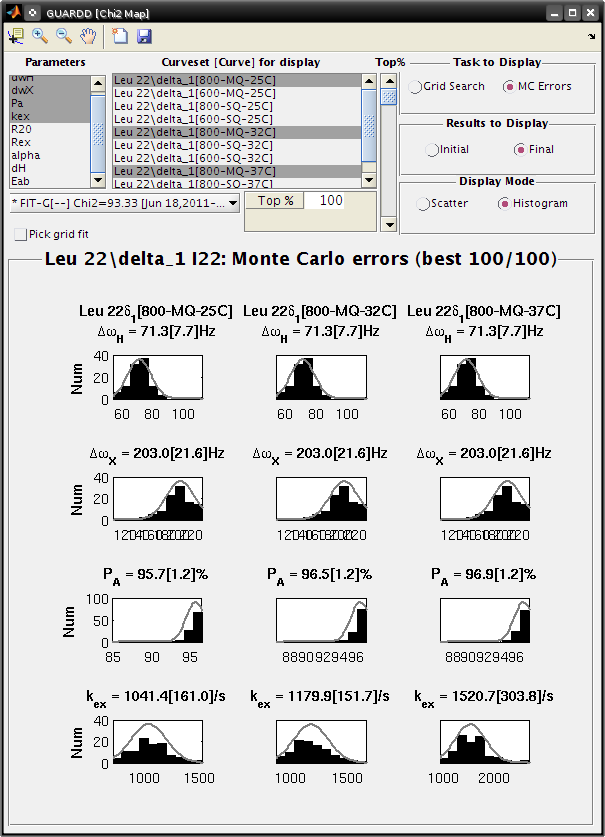The width and height of the screenshot is (605, 837).
Task: Click the Parameters list scrollbar thumb
Action: pyautogui.click(x=98, y=134)
